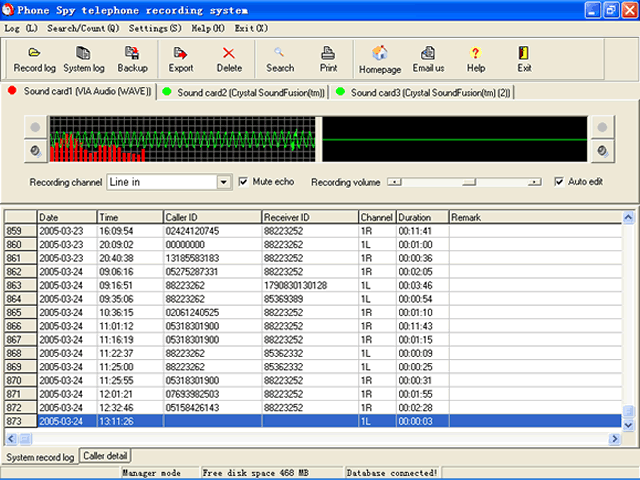This screenshot has height=480, width=640.
Task: Click the Help question mark icon
Action: 476,60
